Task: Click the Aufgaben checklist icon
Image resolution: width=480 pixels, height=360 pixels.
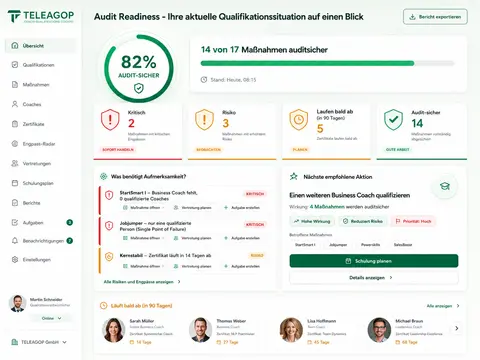Action: [15, 222]
